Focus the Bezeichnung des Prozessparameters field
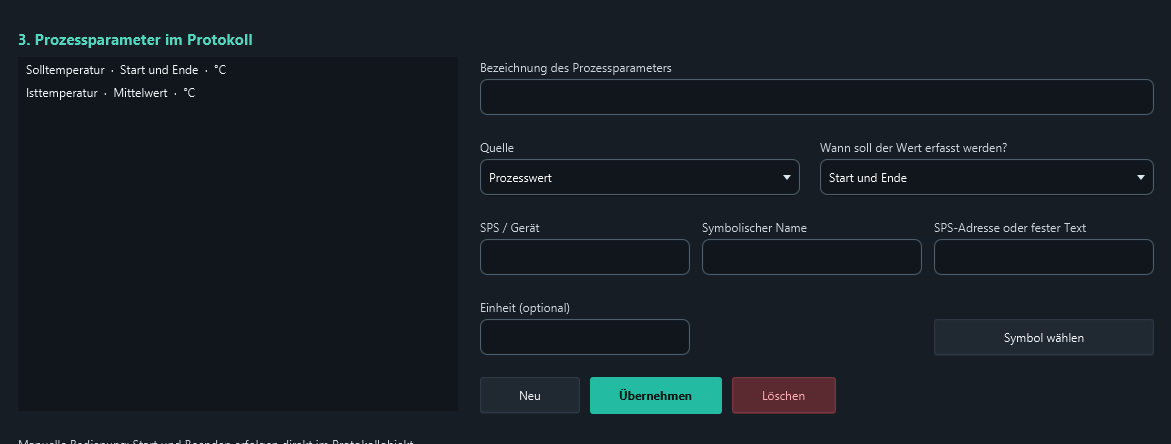 [x=816, y=97]
